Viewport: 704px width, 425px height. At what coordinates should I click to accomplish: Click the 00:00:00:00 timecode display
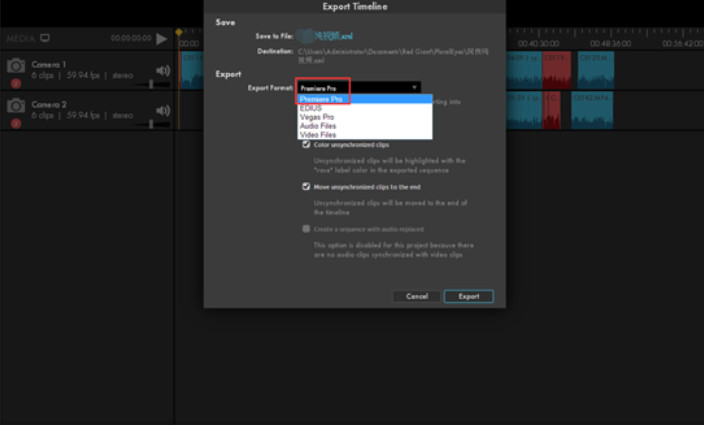(x=131, y=38)
